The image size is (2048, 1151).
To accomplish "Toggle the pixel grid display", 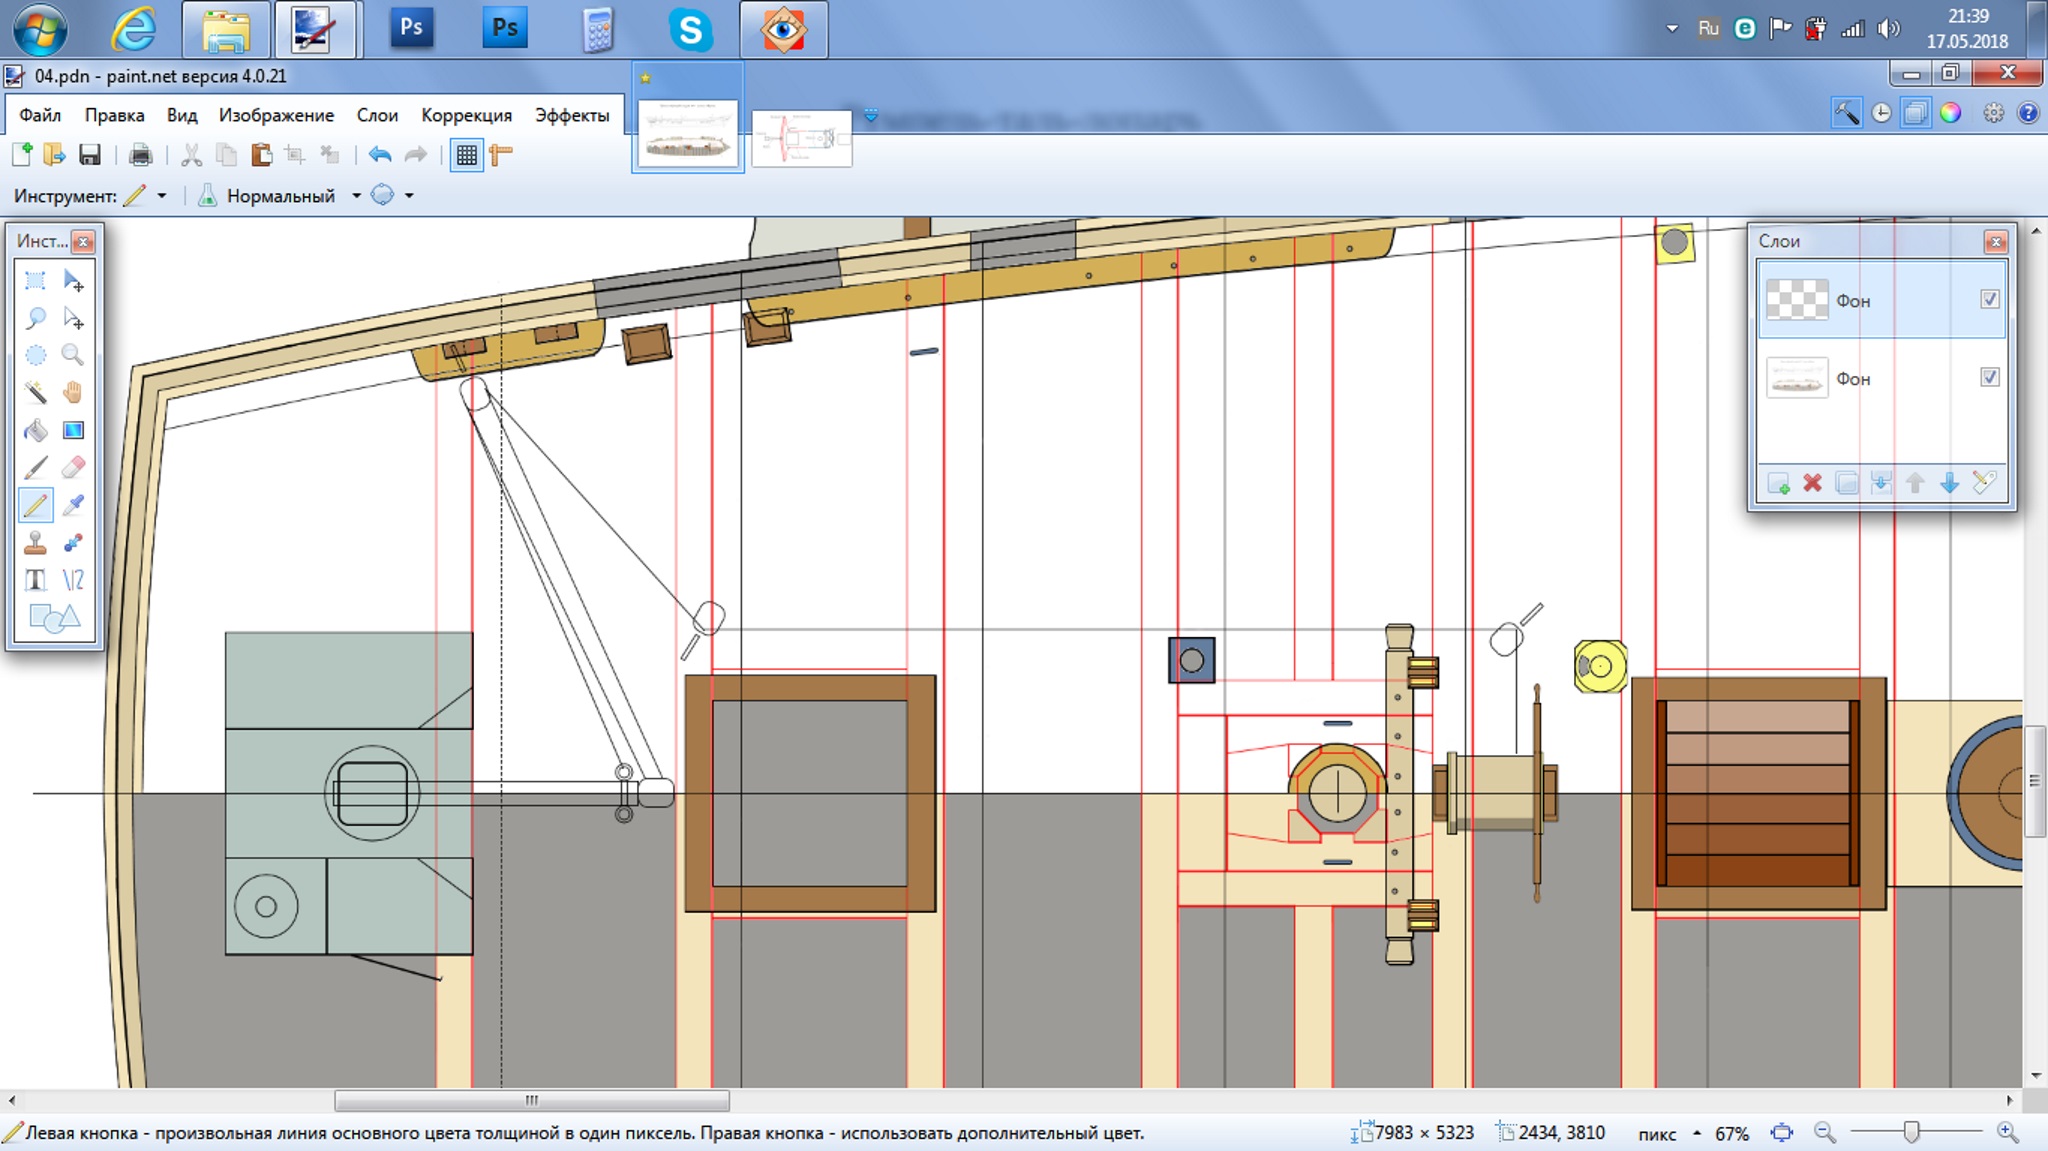I will pyautogui.click(x=466, y=154).
